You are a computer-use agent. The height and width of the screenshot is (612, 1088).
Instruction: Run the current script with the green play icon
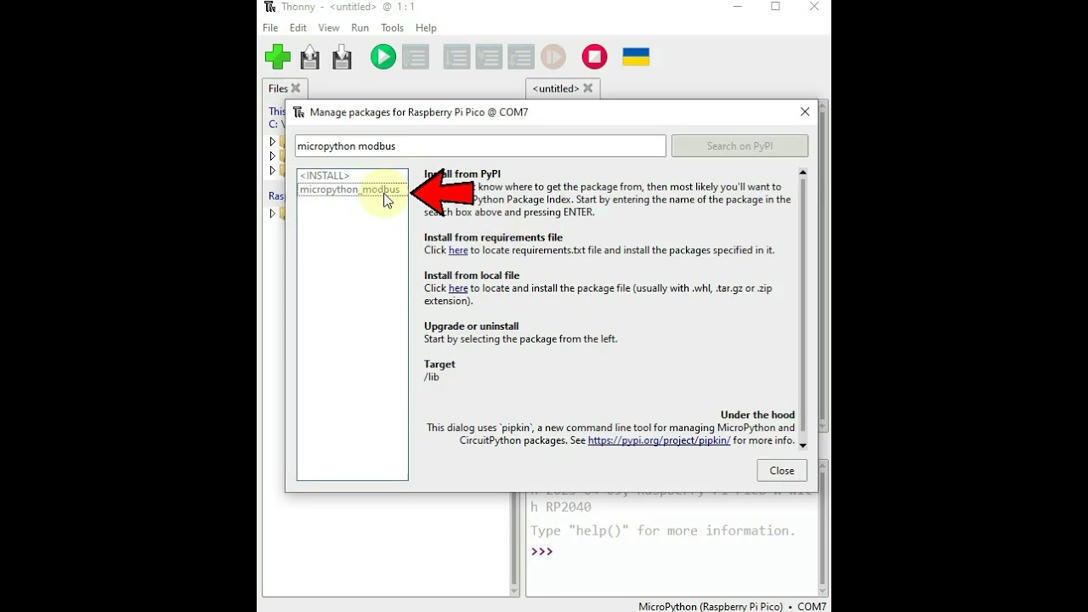tap(383, 57)
